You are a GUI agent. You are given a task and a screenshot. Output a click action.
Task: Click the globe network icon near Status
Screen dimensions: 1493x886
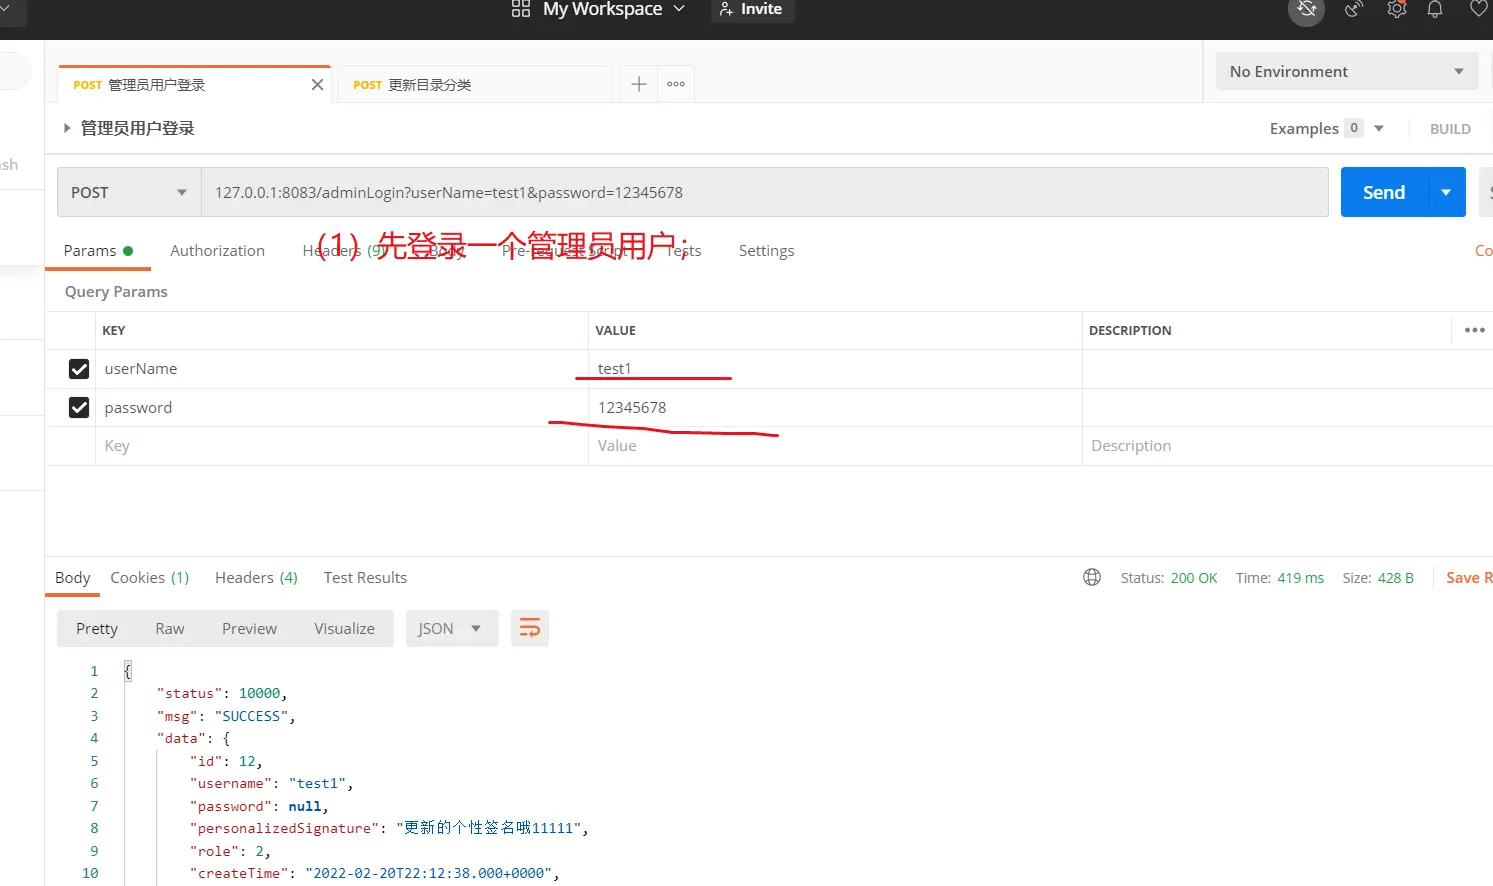[1092, 577]
